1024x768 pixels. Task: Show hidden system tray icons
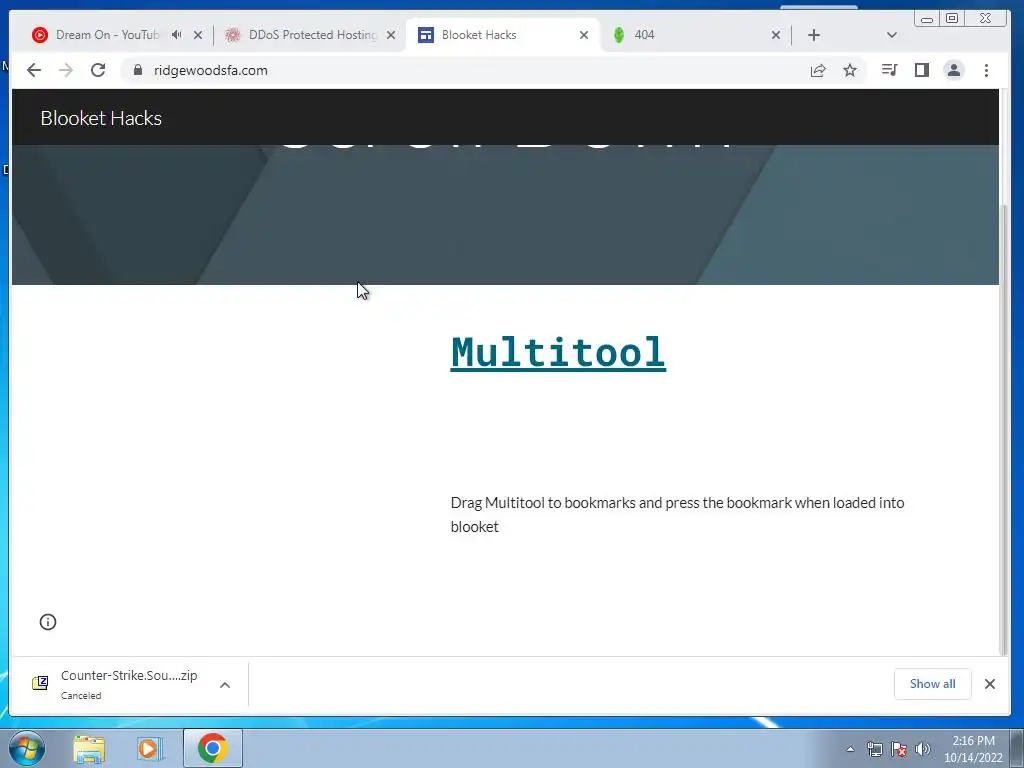click(850, 749)
